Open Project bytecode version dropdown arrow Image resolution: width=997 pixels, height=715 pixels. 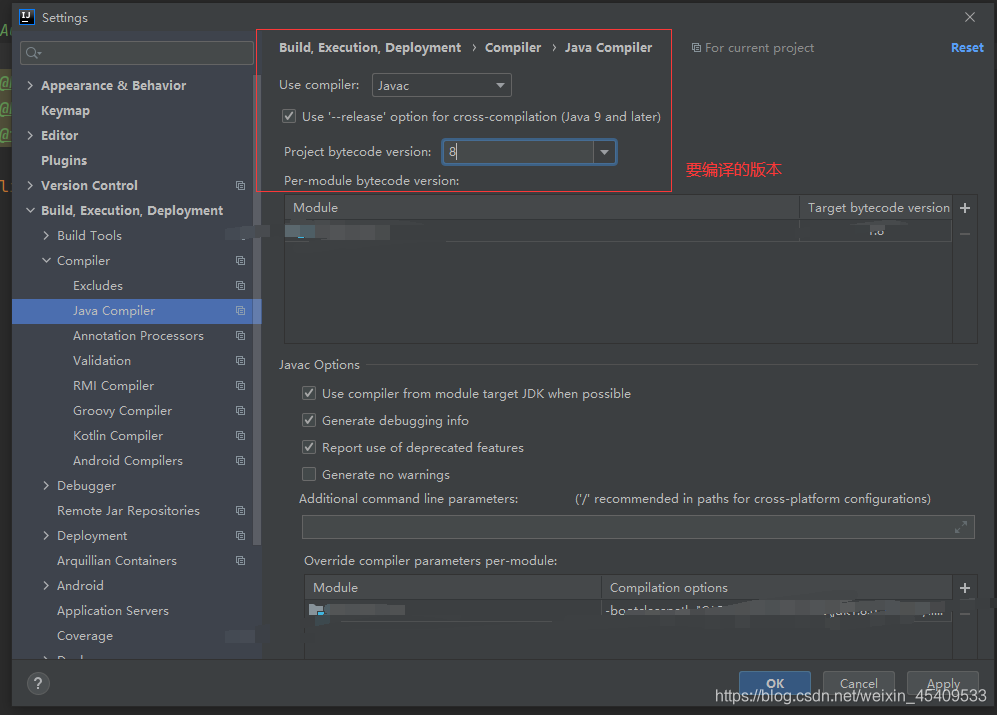coord(604,152)
